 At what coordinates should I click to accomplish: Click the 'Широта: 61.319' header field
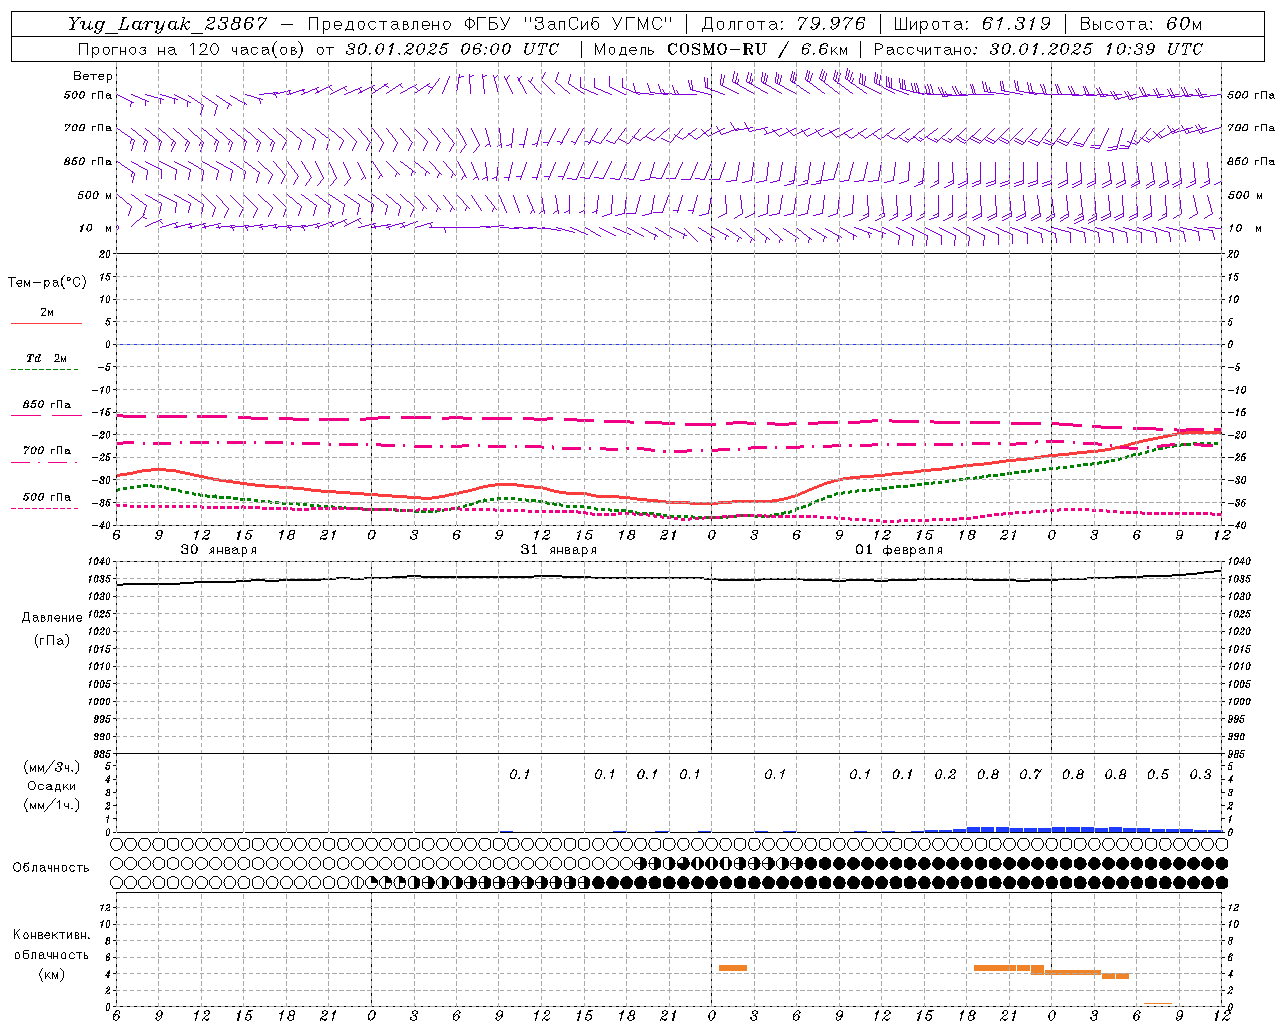972,24
